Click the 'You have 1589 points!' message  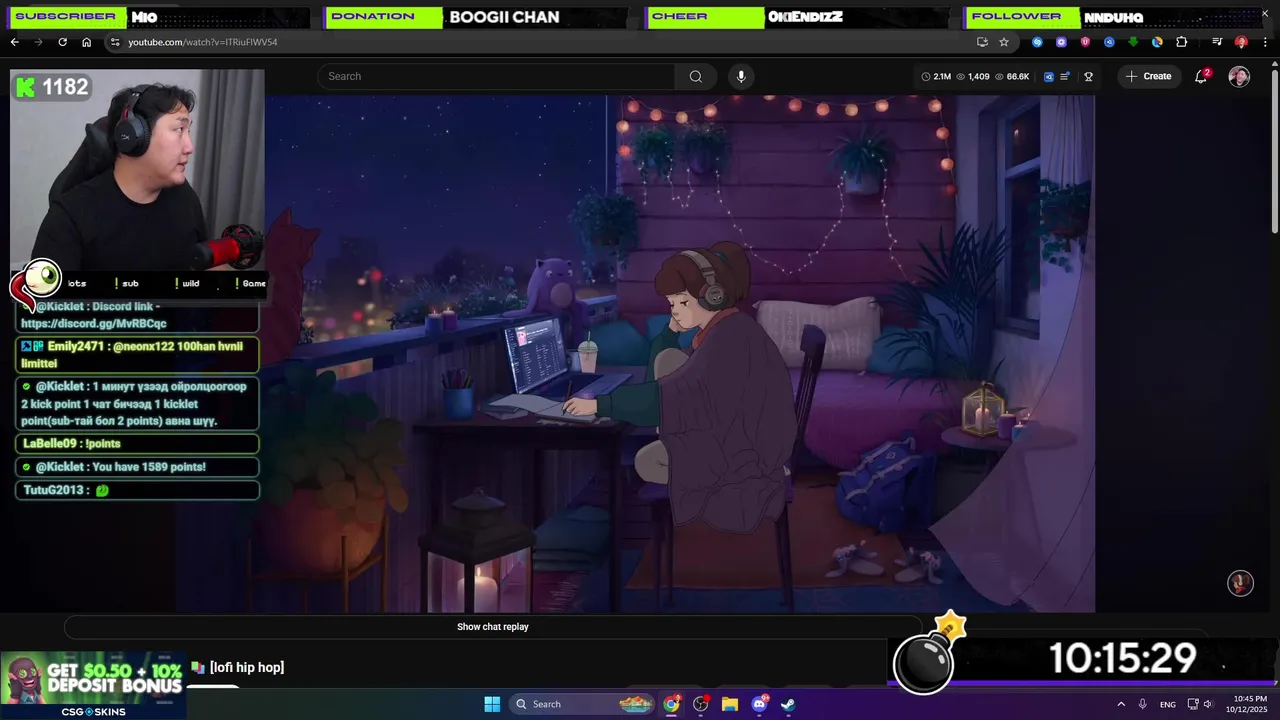click(x=138, y=467)
